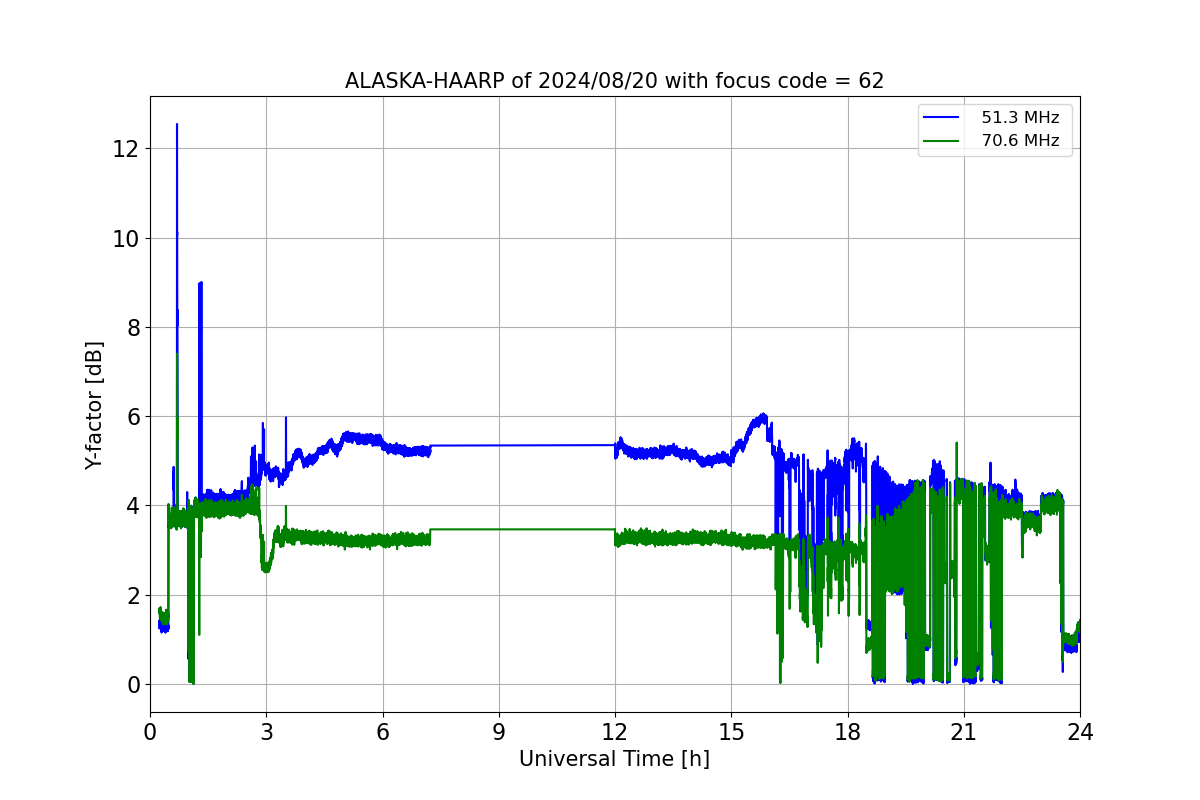Click the x-axis tick label '18'
The width and height of the screenshot is (1200, 800).
(x=848, y=731)
